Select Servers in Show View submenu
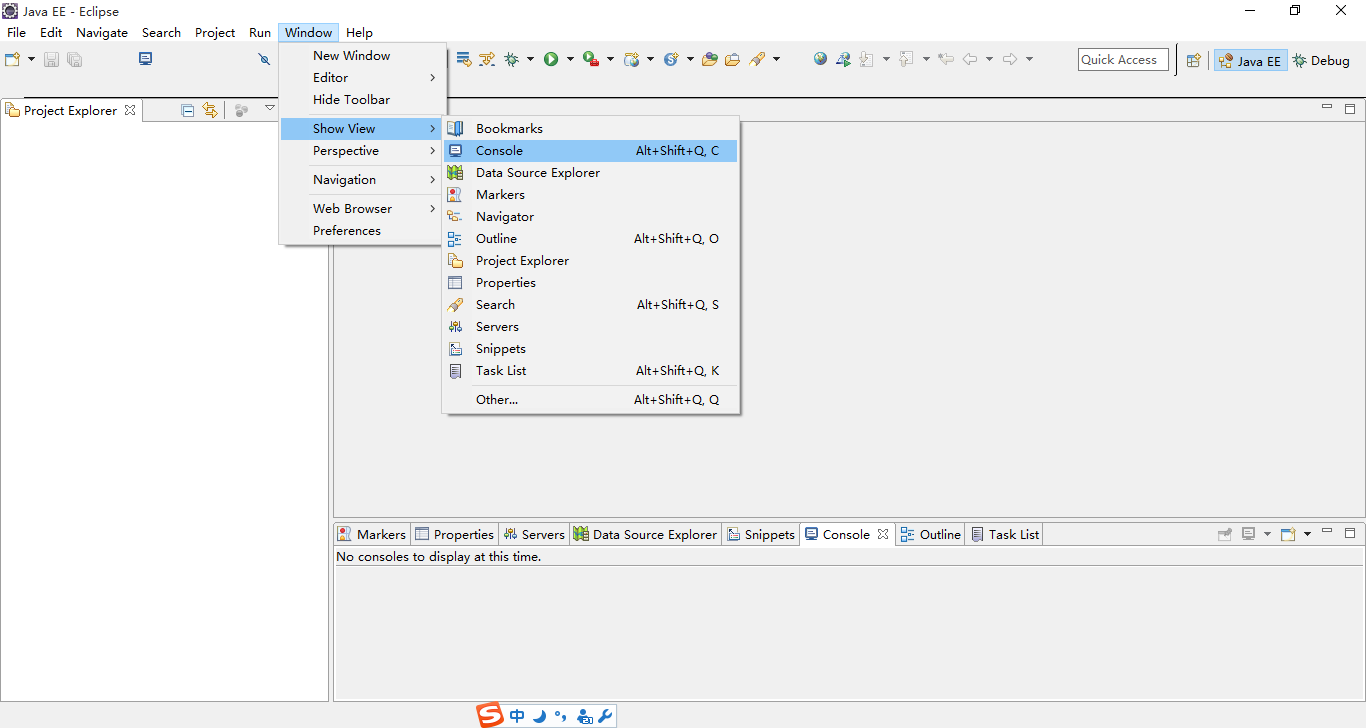 click(590, 327)
